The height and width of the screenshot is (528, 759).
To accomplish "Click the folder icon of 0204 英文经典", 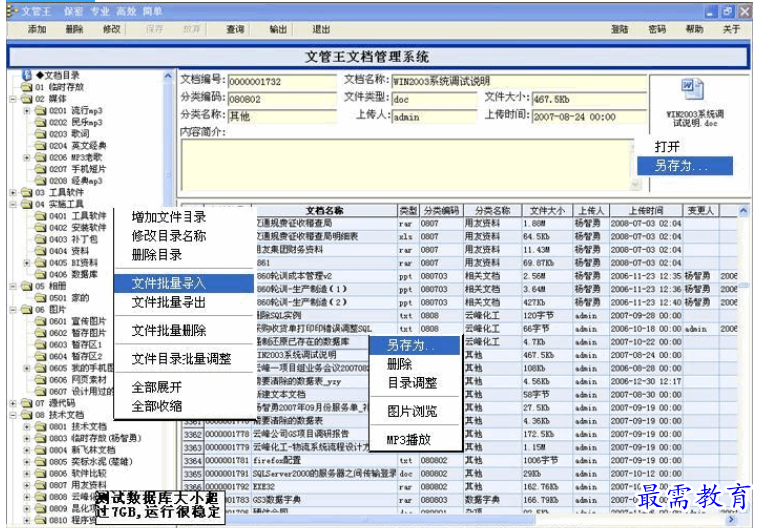I will [41, 146].
